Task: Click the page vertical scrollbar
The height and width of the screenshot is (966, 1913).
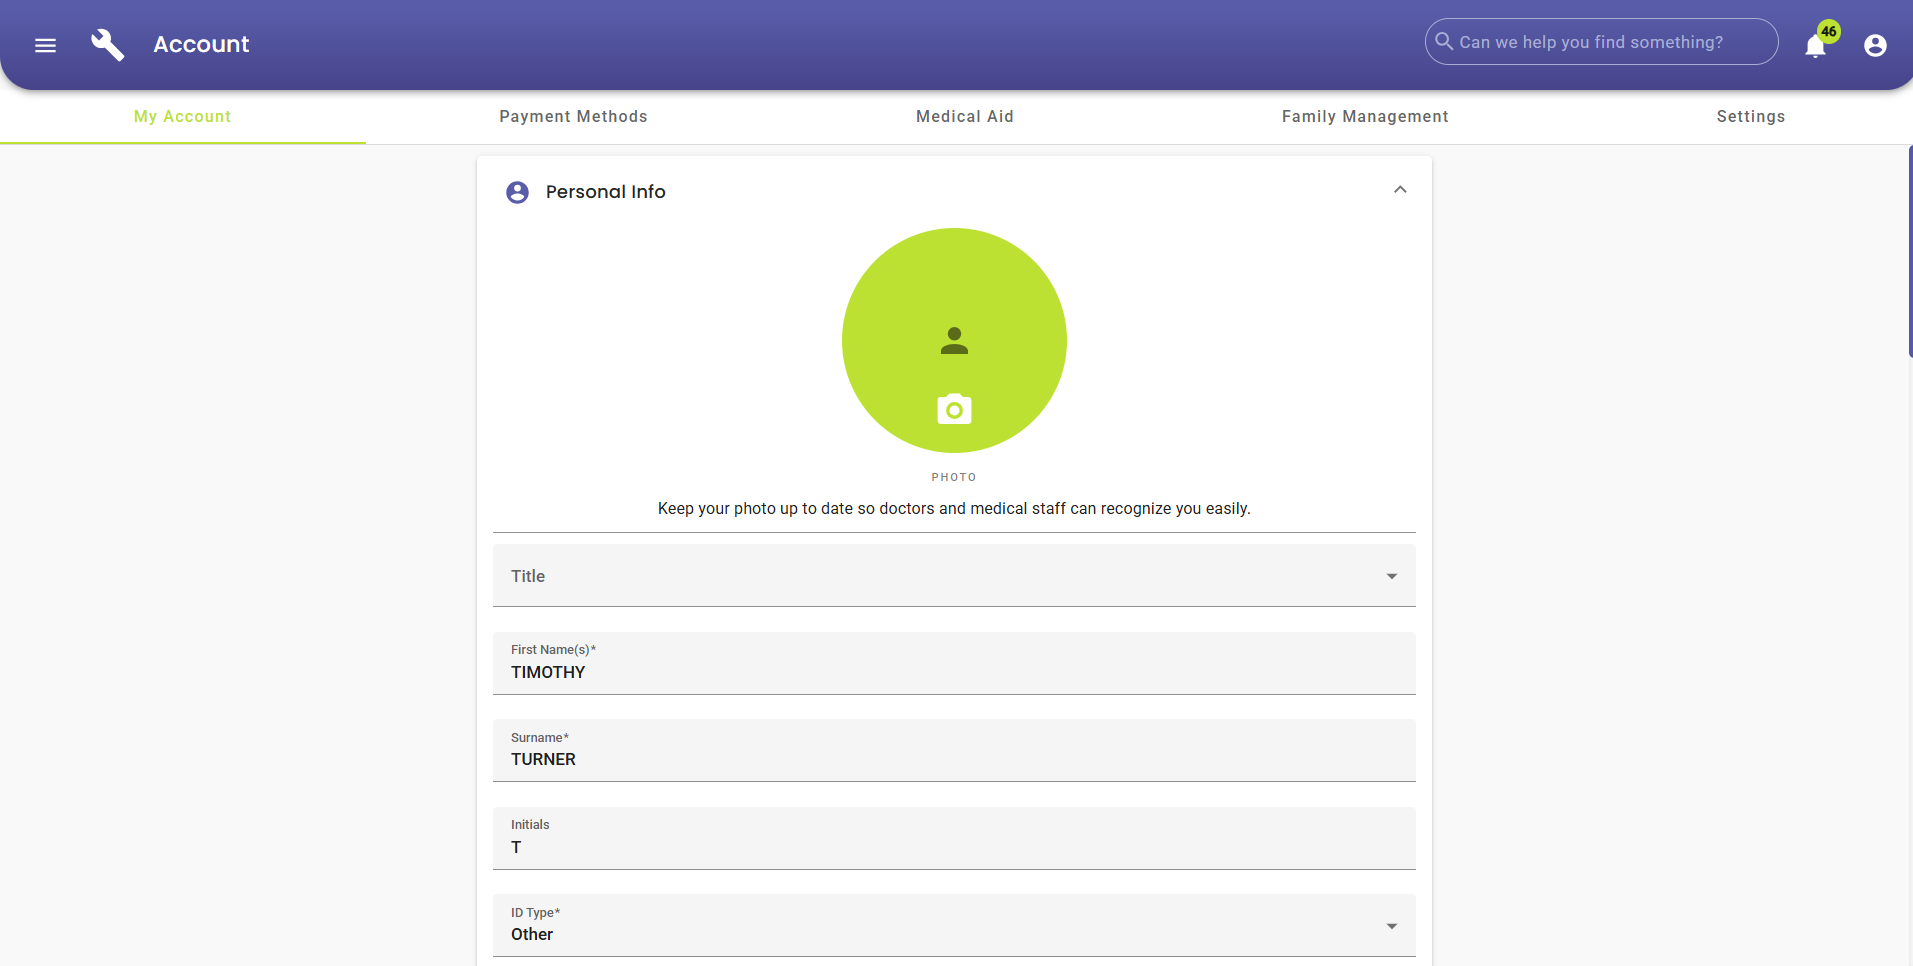Action: 1910,252
